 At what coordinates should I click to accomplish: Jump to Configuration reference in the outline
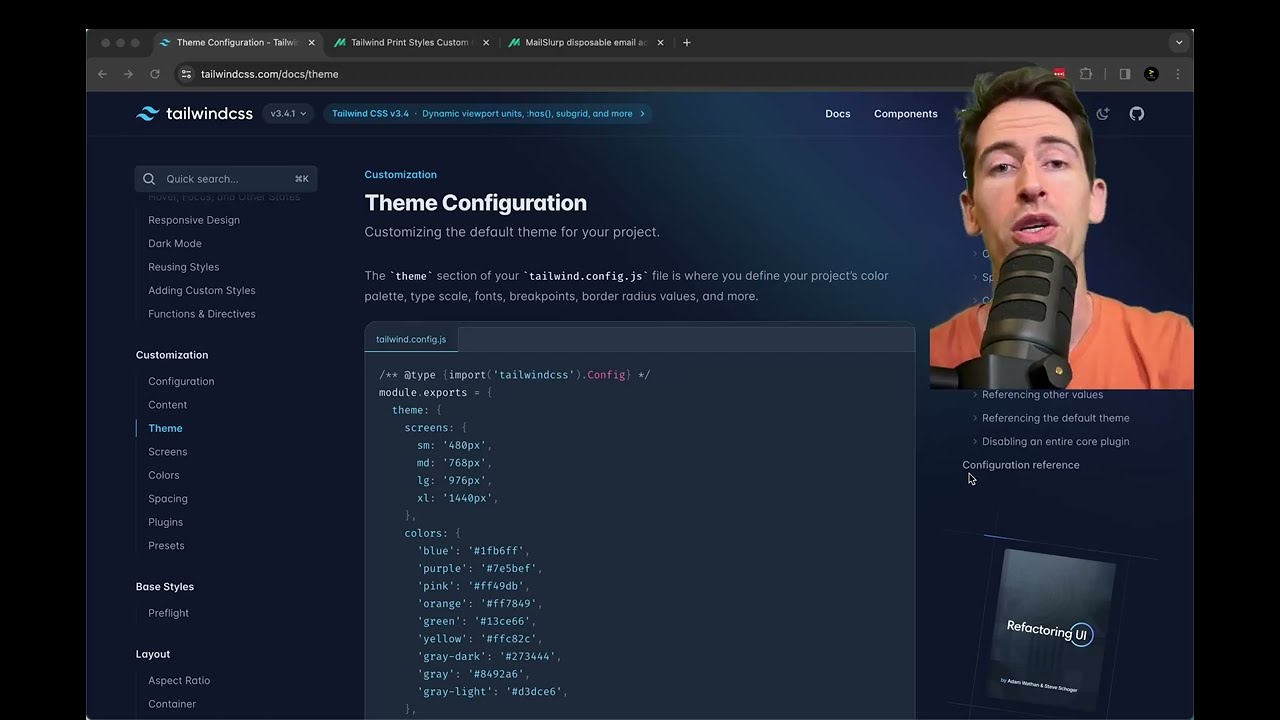pos(1021,465)
